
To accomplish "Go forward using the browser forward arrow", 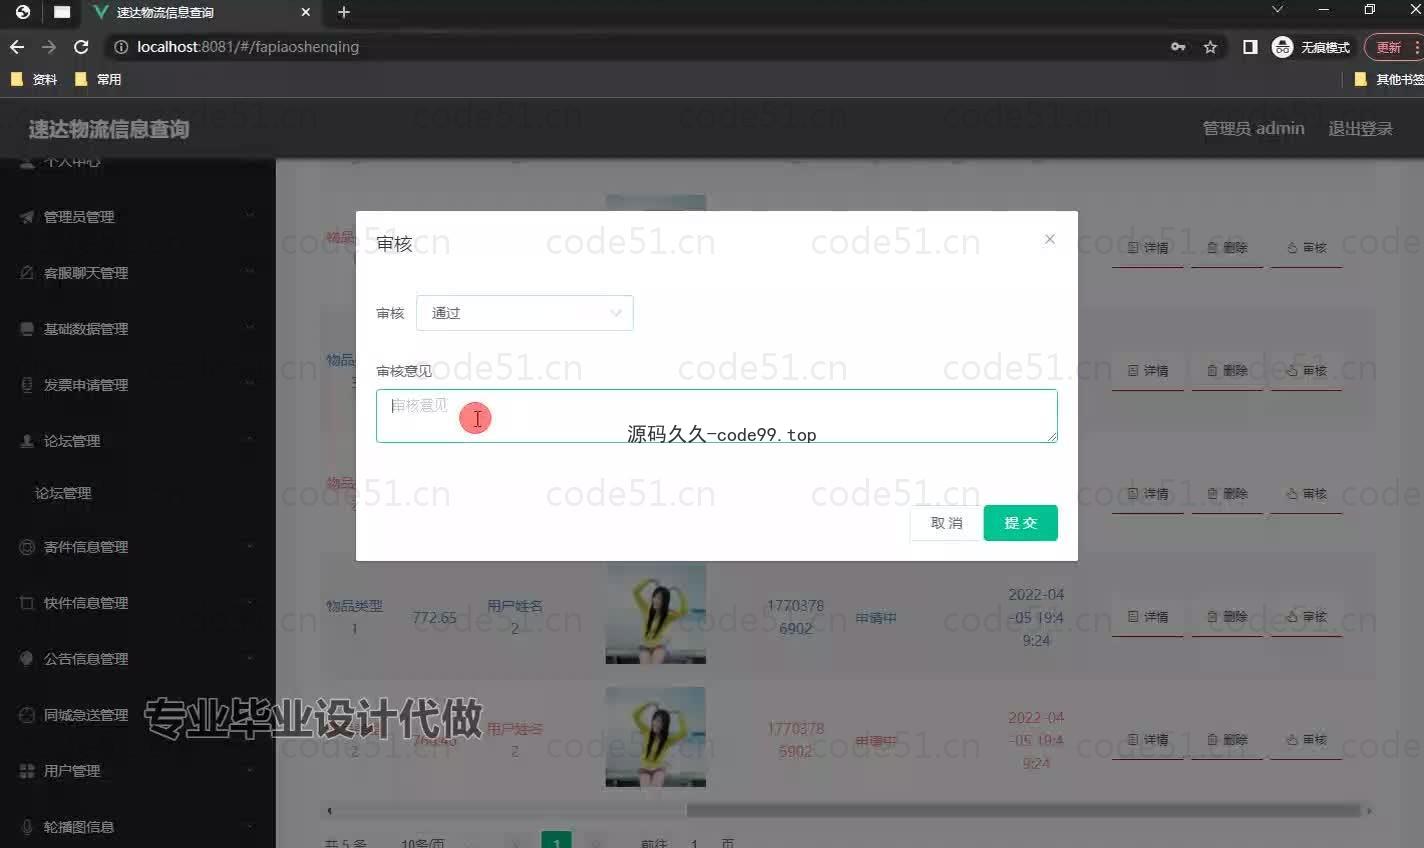I will click(49, 47).
